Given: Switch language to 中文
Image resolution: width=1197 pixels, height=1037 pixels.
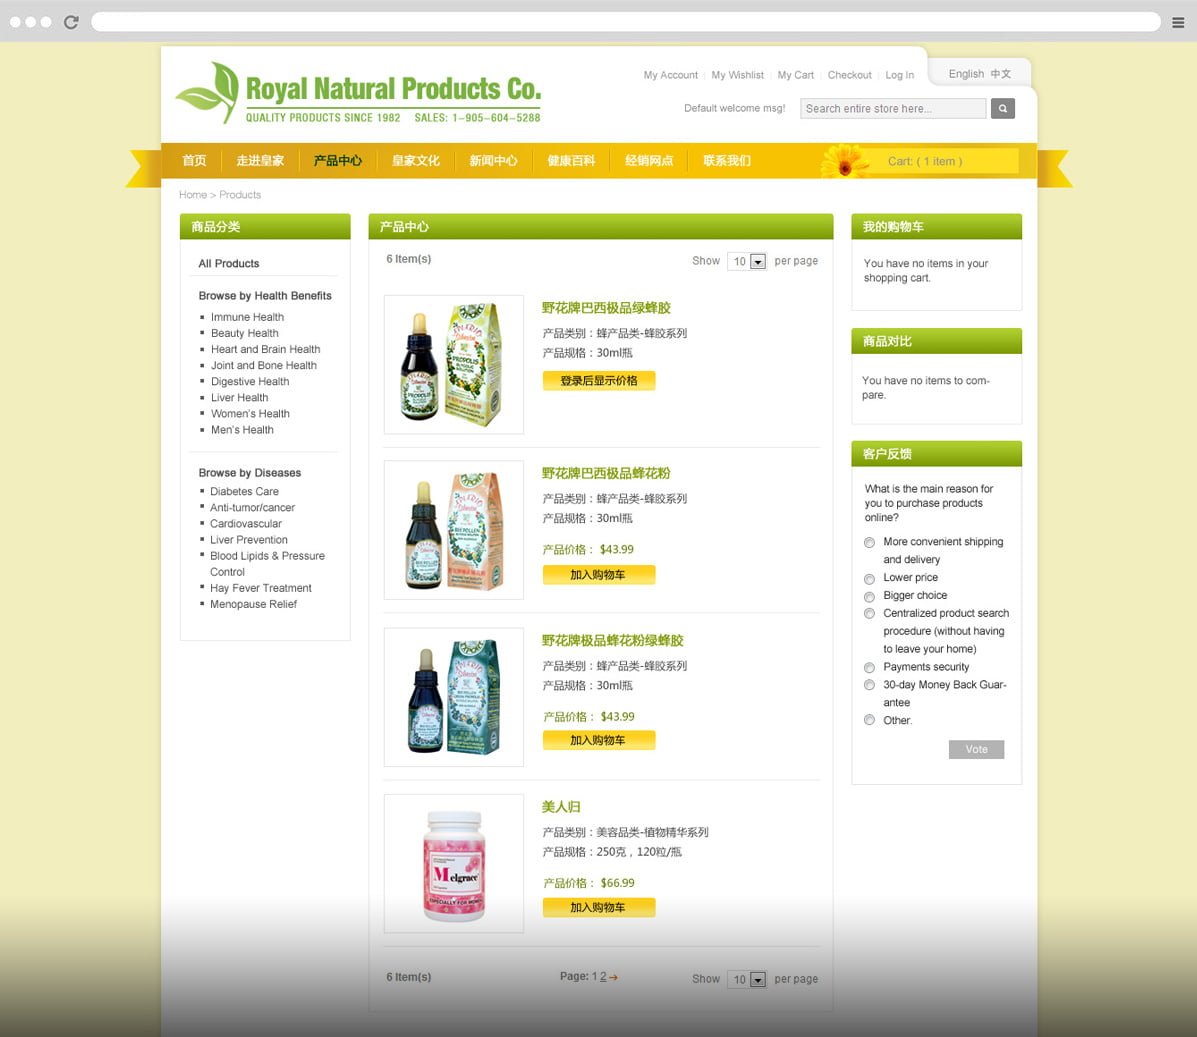Looking at the screenshot, I should point(1001,74).
